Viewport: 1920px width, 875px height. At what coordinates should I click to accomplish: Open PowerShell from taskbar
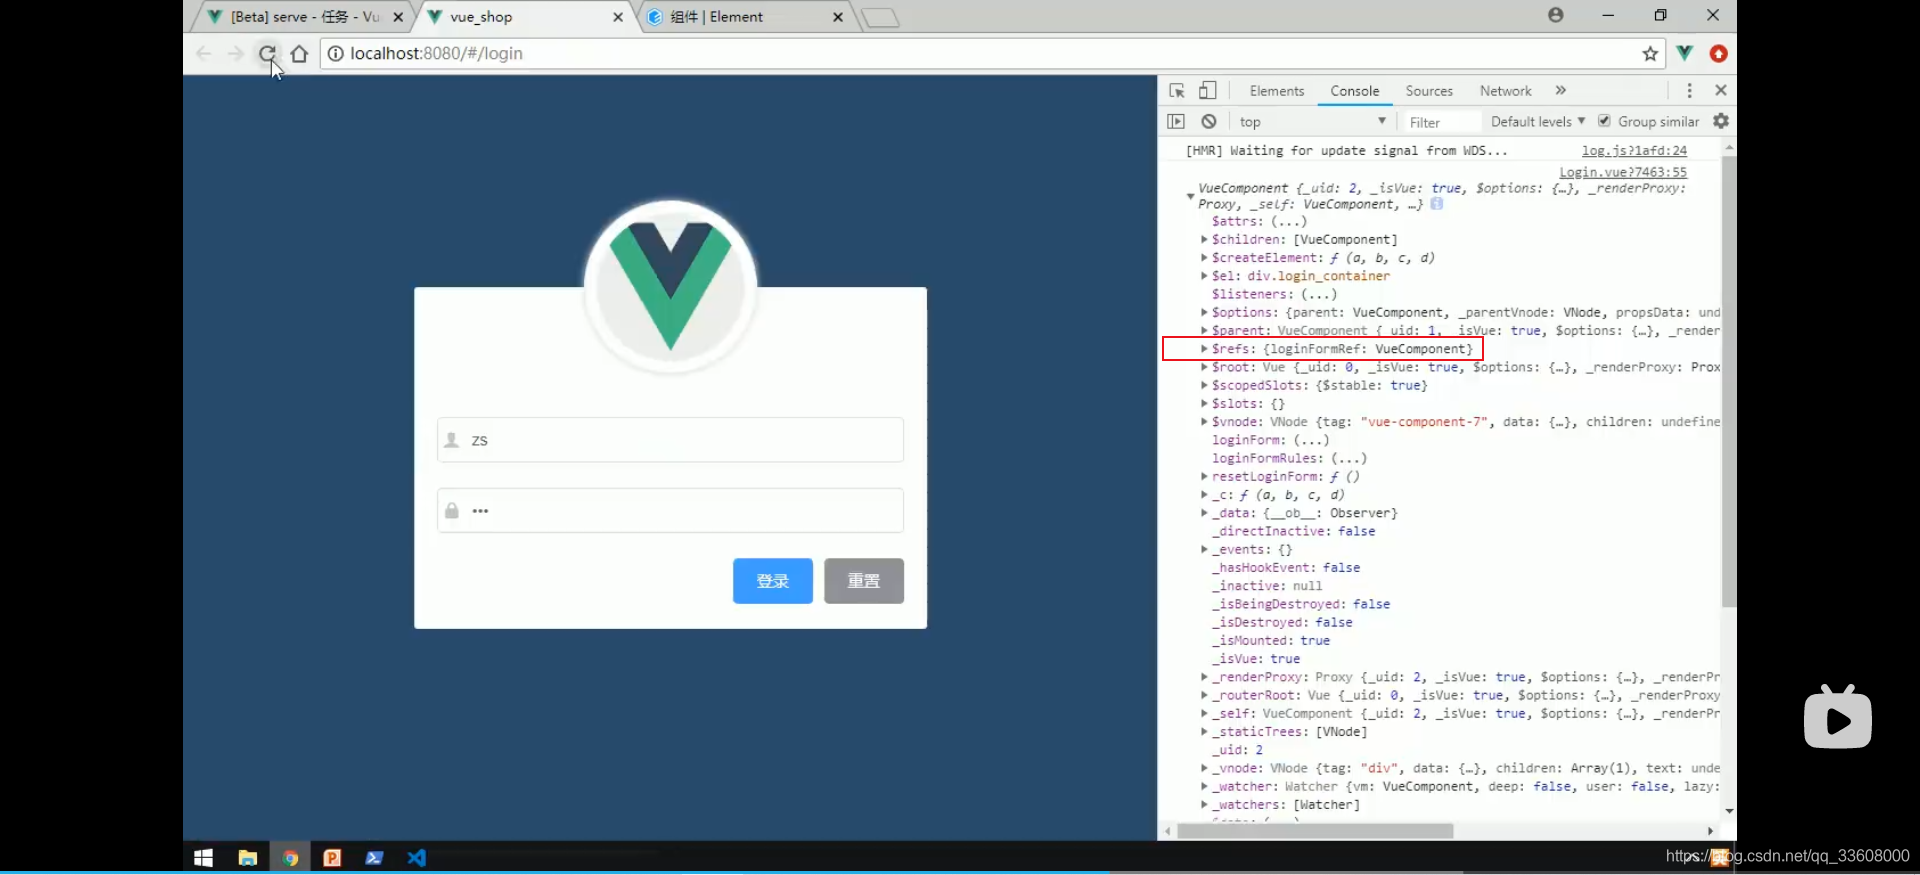374,858
